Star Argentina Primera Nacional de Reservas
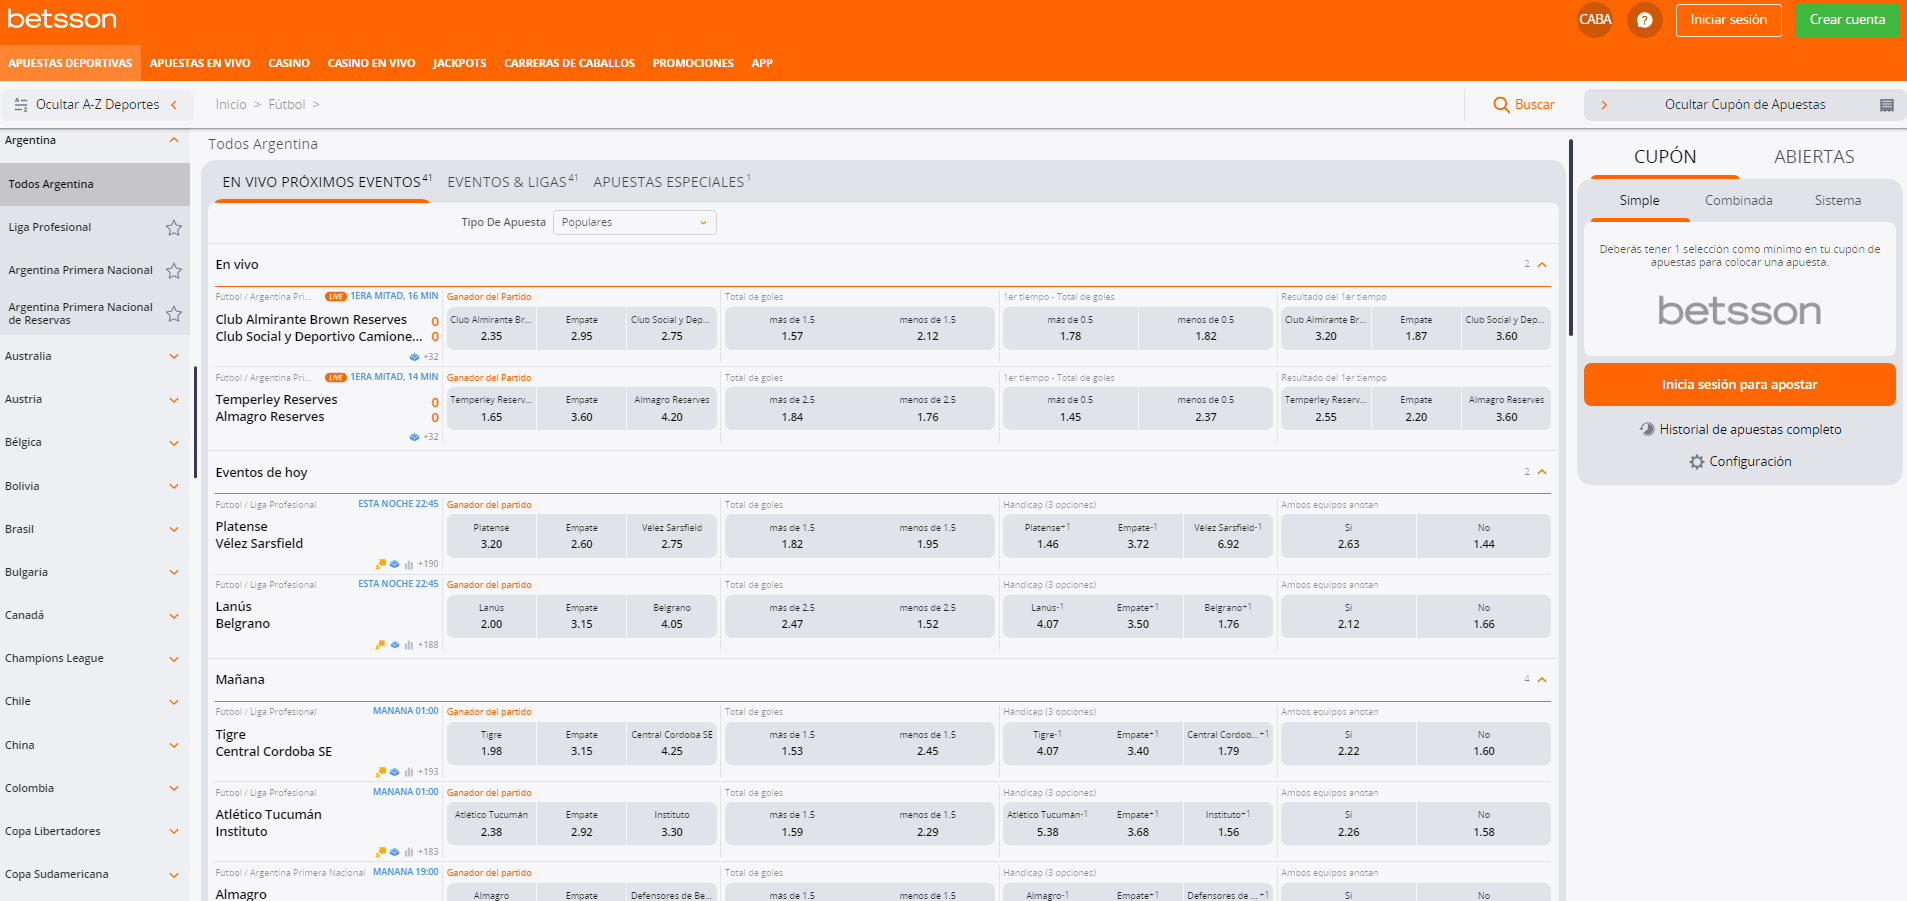 tap(174, 314)
